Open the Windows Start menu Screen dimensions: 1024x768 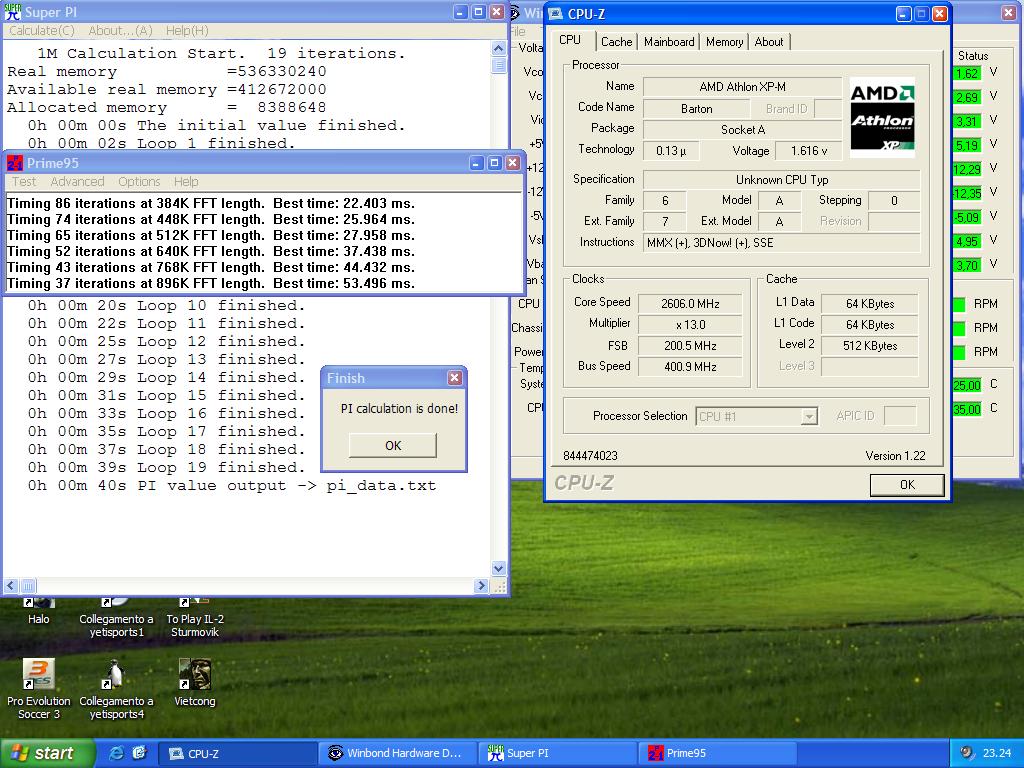tap(47, 753)
